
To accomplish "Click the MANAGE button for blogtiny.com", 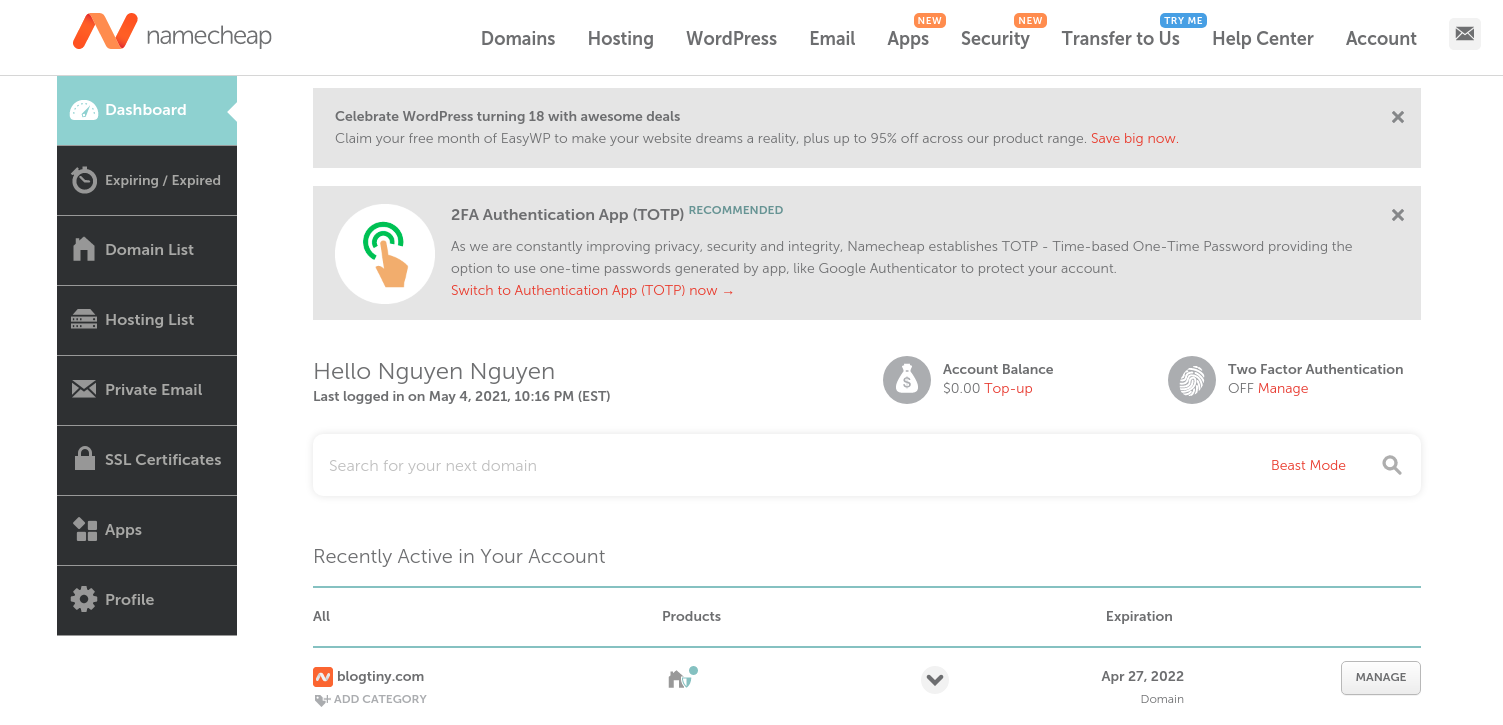I will (x=1381, y=677).
